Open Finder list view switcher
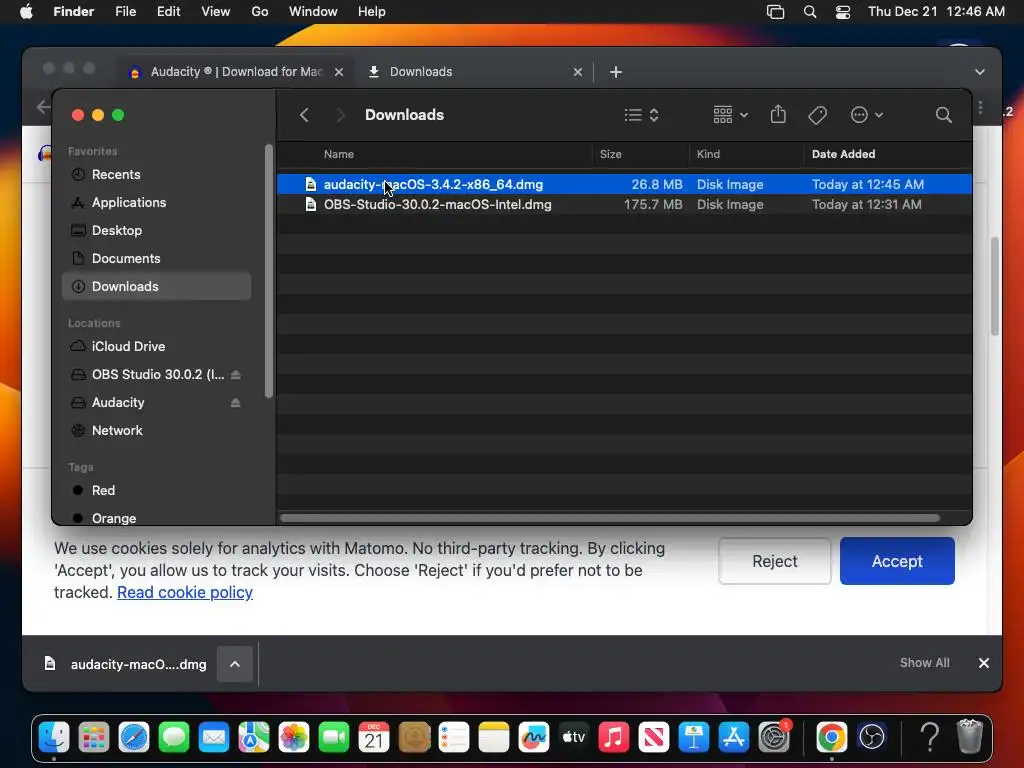1024x768 pixels. pos(641,115)
